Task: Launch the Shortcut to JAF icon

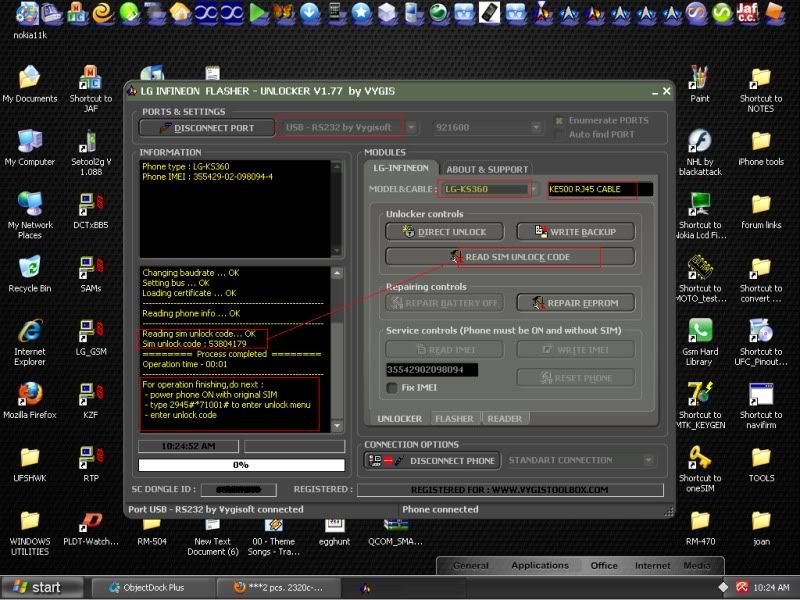Action: 90,89
